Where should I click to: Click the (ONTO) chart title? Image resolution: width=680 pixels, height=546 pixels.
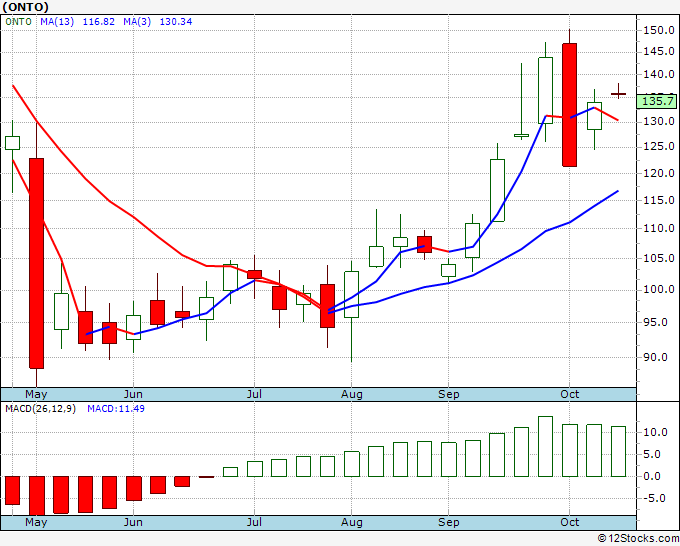click(x=25, y=7)
